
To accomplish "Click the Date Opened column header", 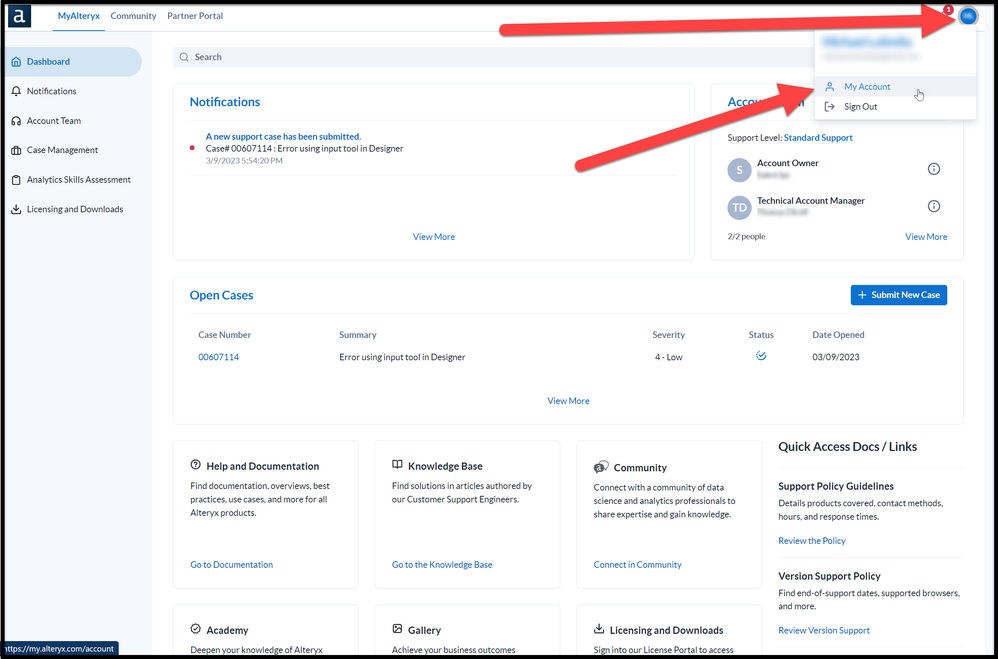I will click(838, 335).
